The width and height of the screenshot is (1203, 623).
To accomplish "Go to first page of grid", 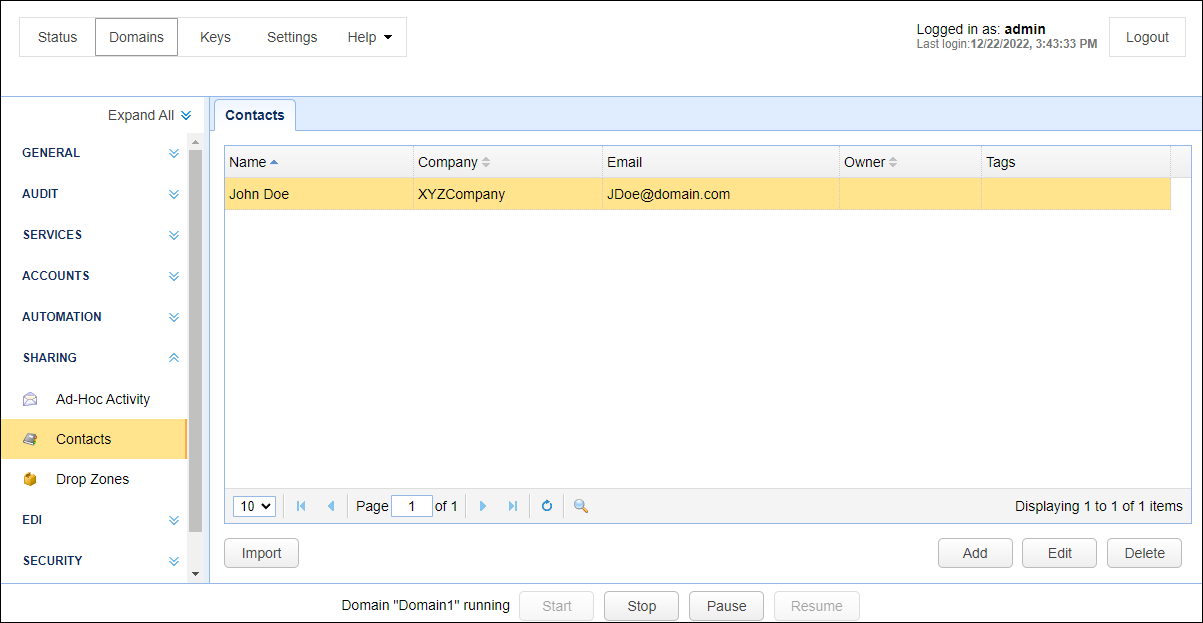I will pos(301,506).
